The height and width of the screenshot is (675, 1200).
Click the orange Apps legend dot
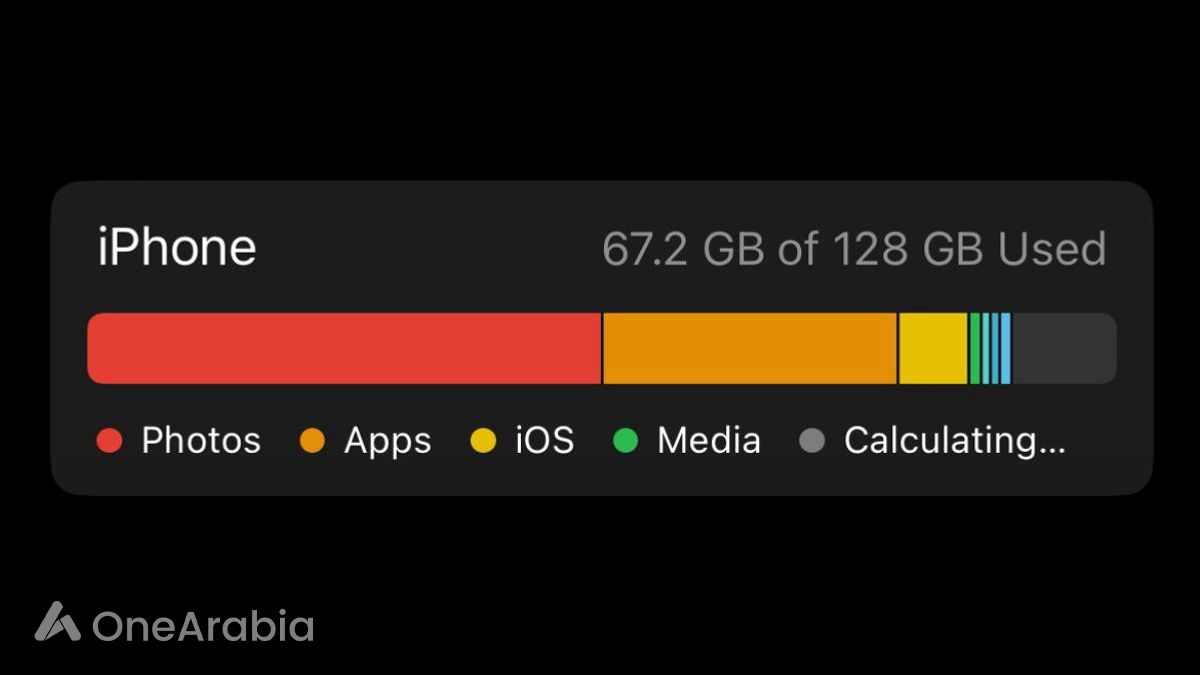[x=313, y=441]
